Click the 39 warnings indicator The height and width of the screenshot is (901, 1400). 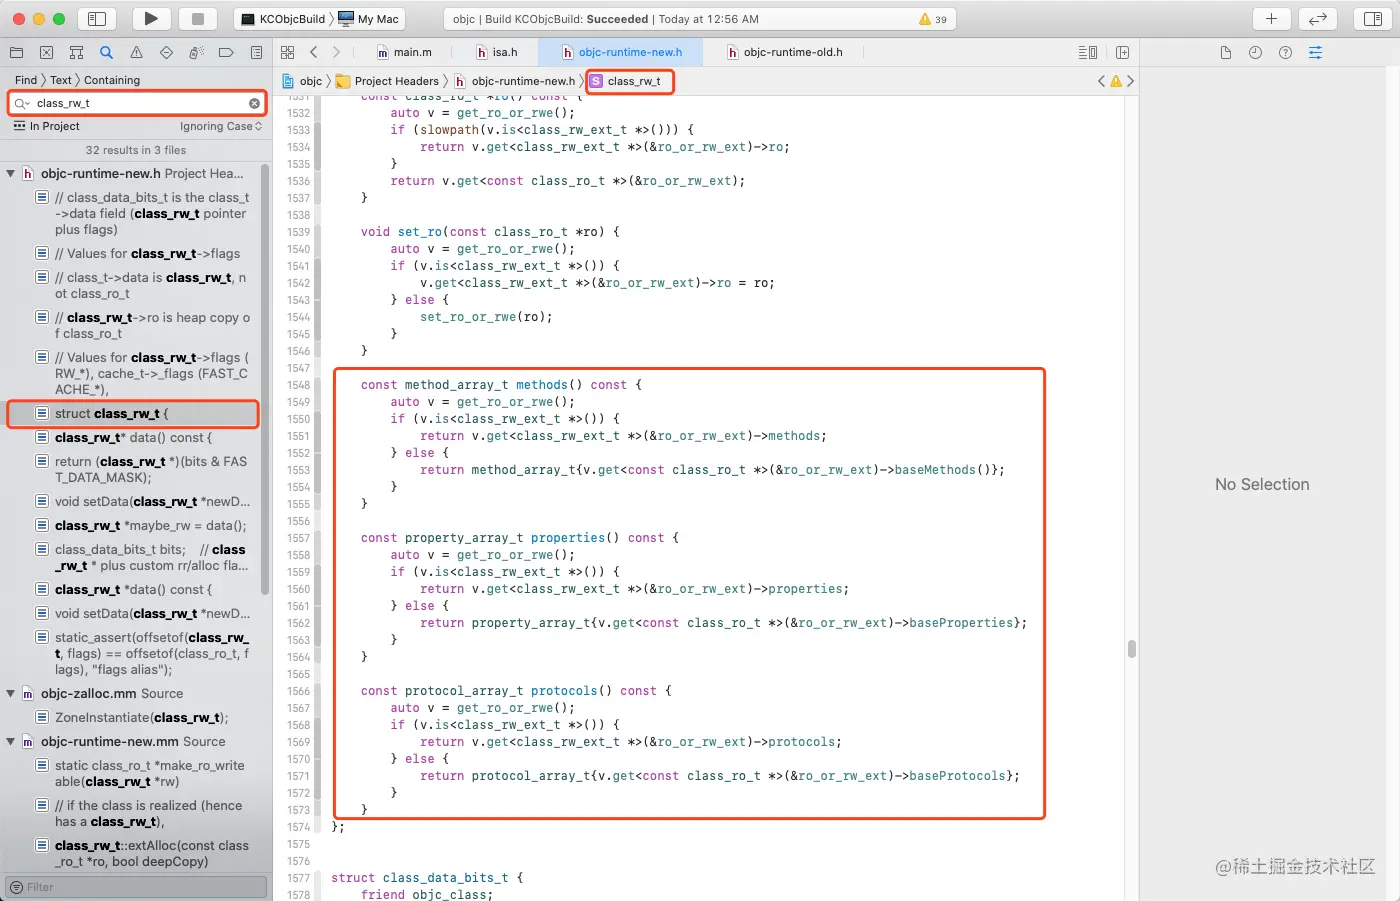pyautogui.click(x=933, y=19)
